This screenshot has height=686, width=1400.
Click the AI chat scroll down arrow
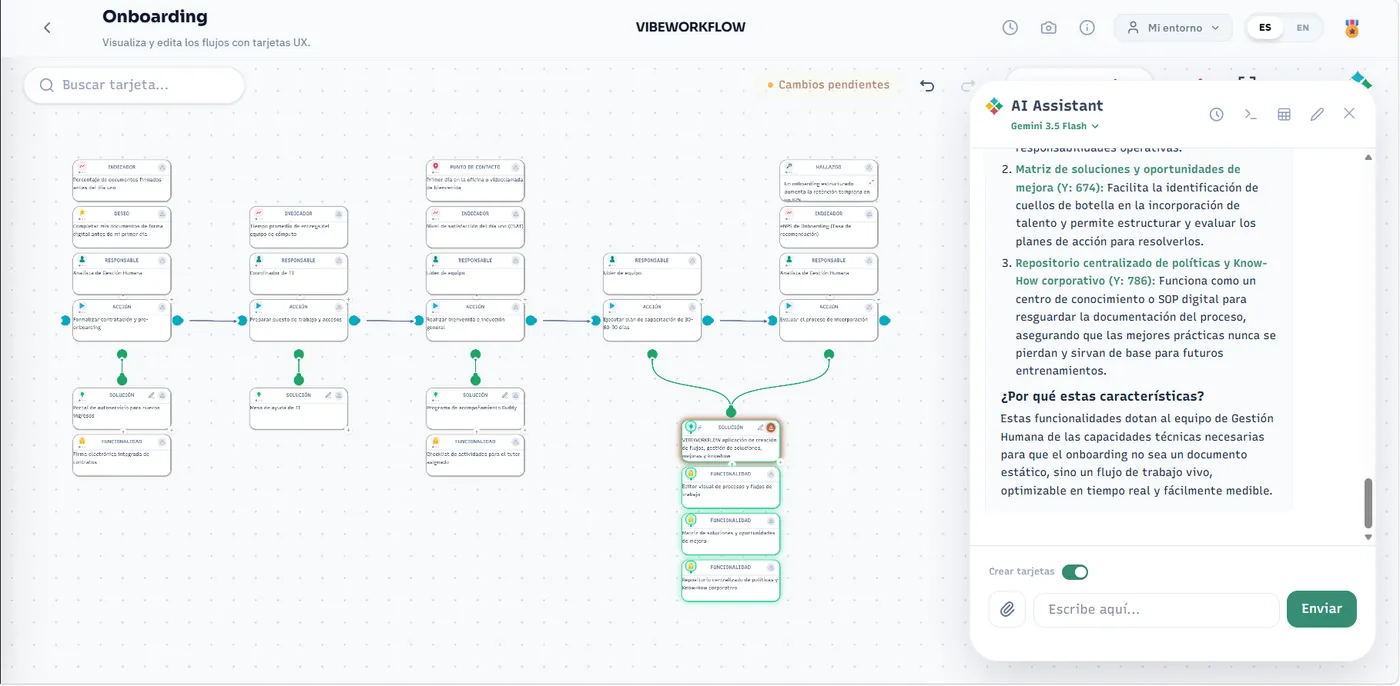(1368, 537)
